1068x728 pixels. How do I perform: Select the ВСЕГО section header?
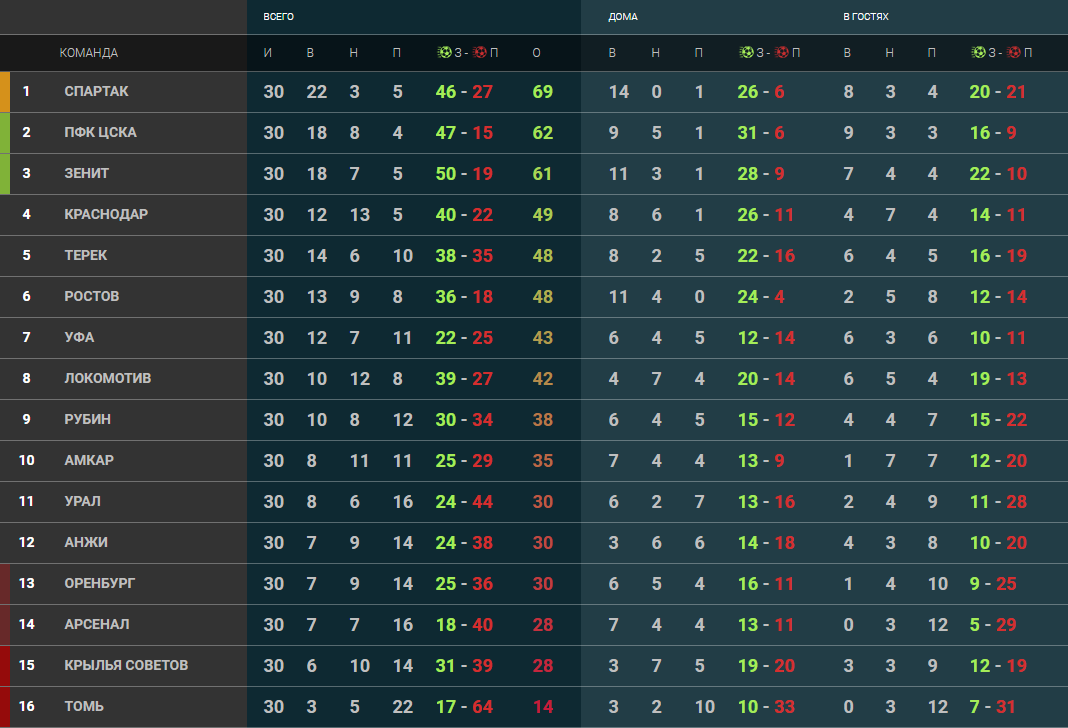(278, 17)
